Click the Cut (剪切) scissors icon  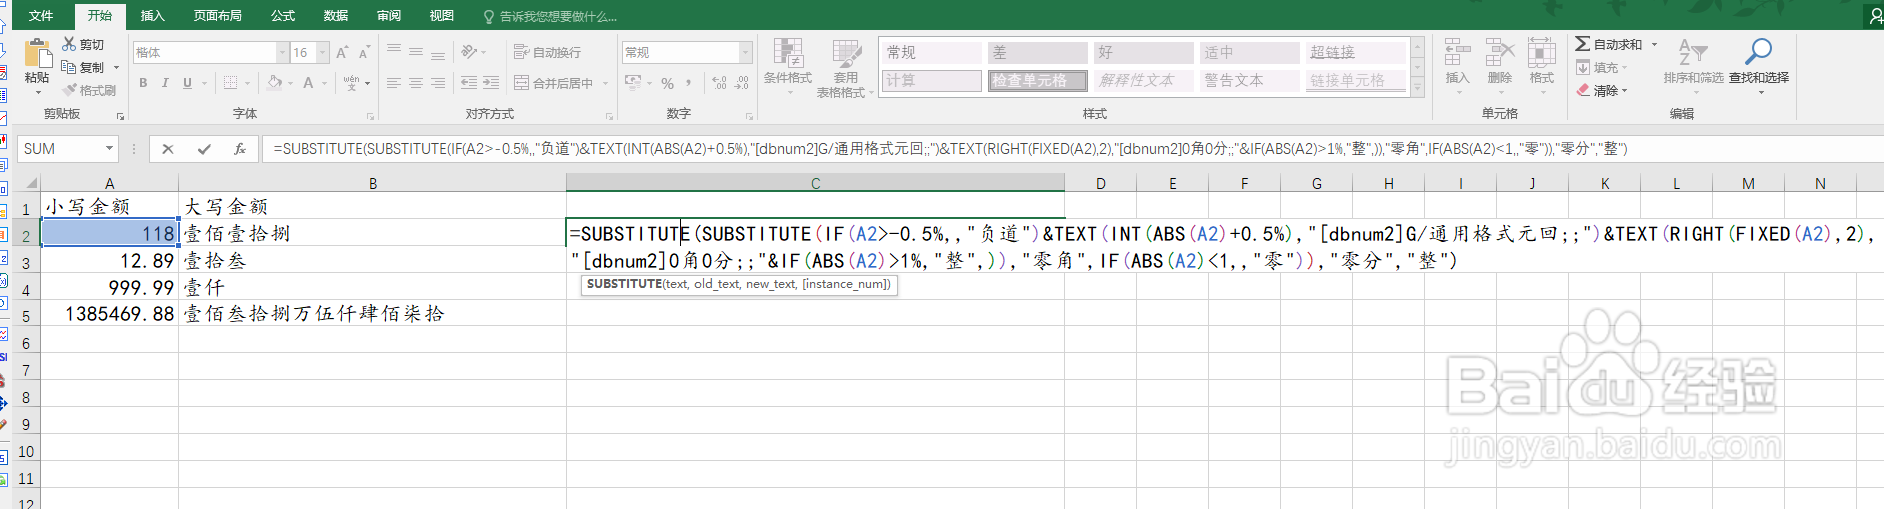(69, 44)
